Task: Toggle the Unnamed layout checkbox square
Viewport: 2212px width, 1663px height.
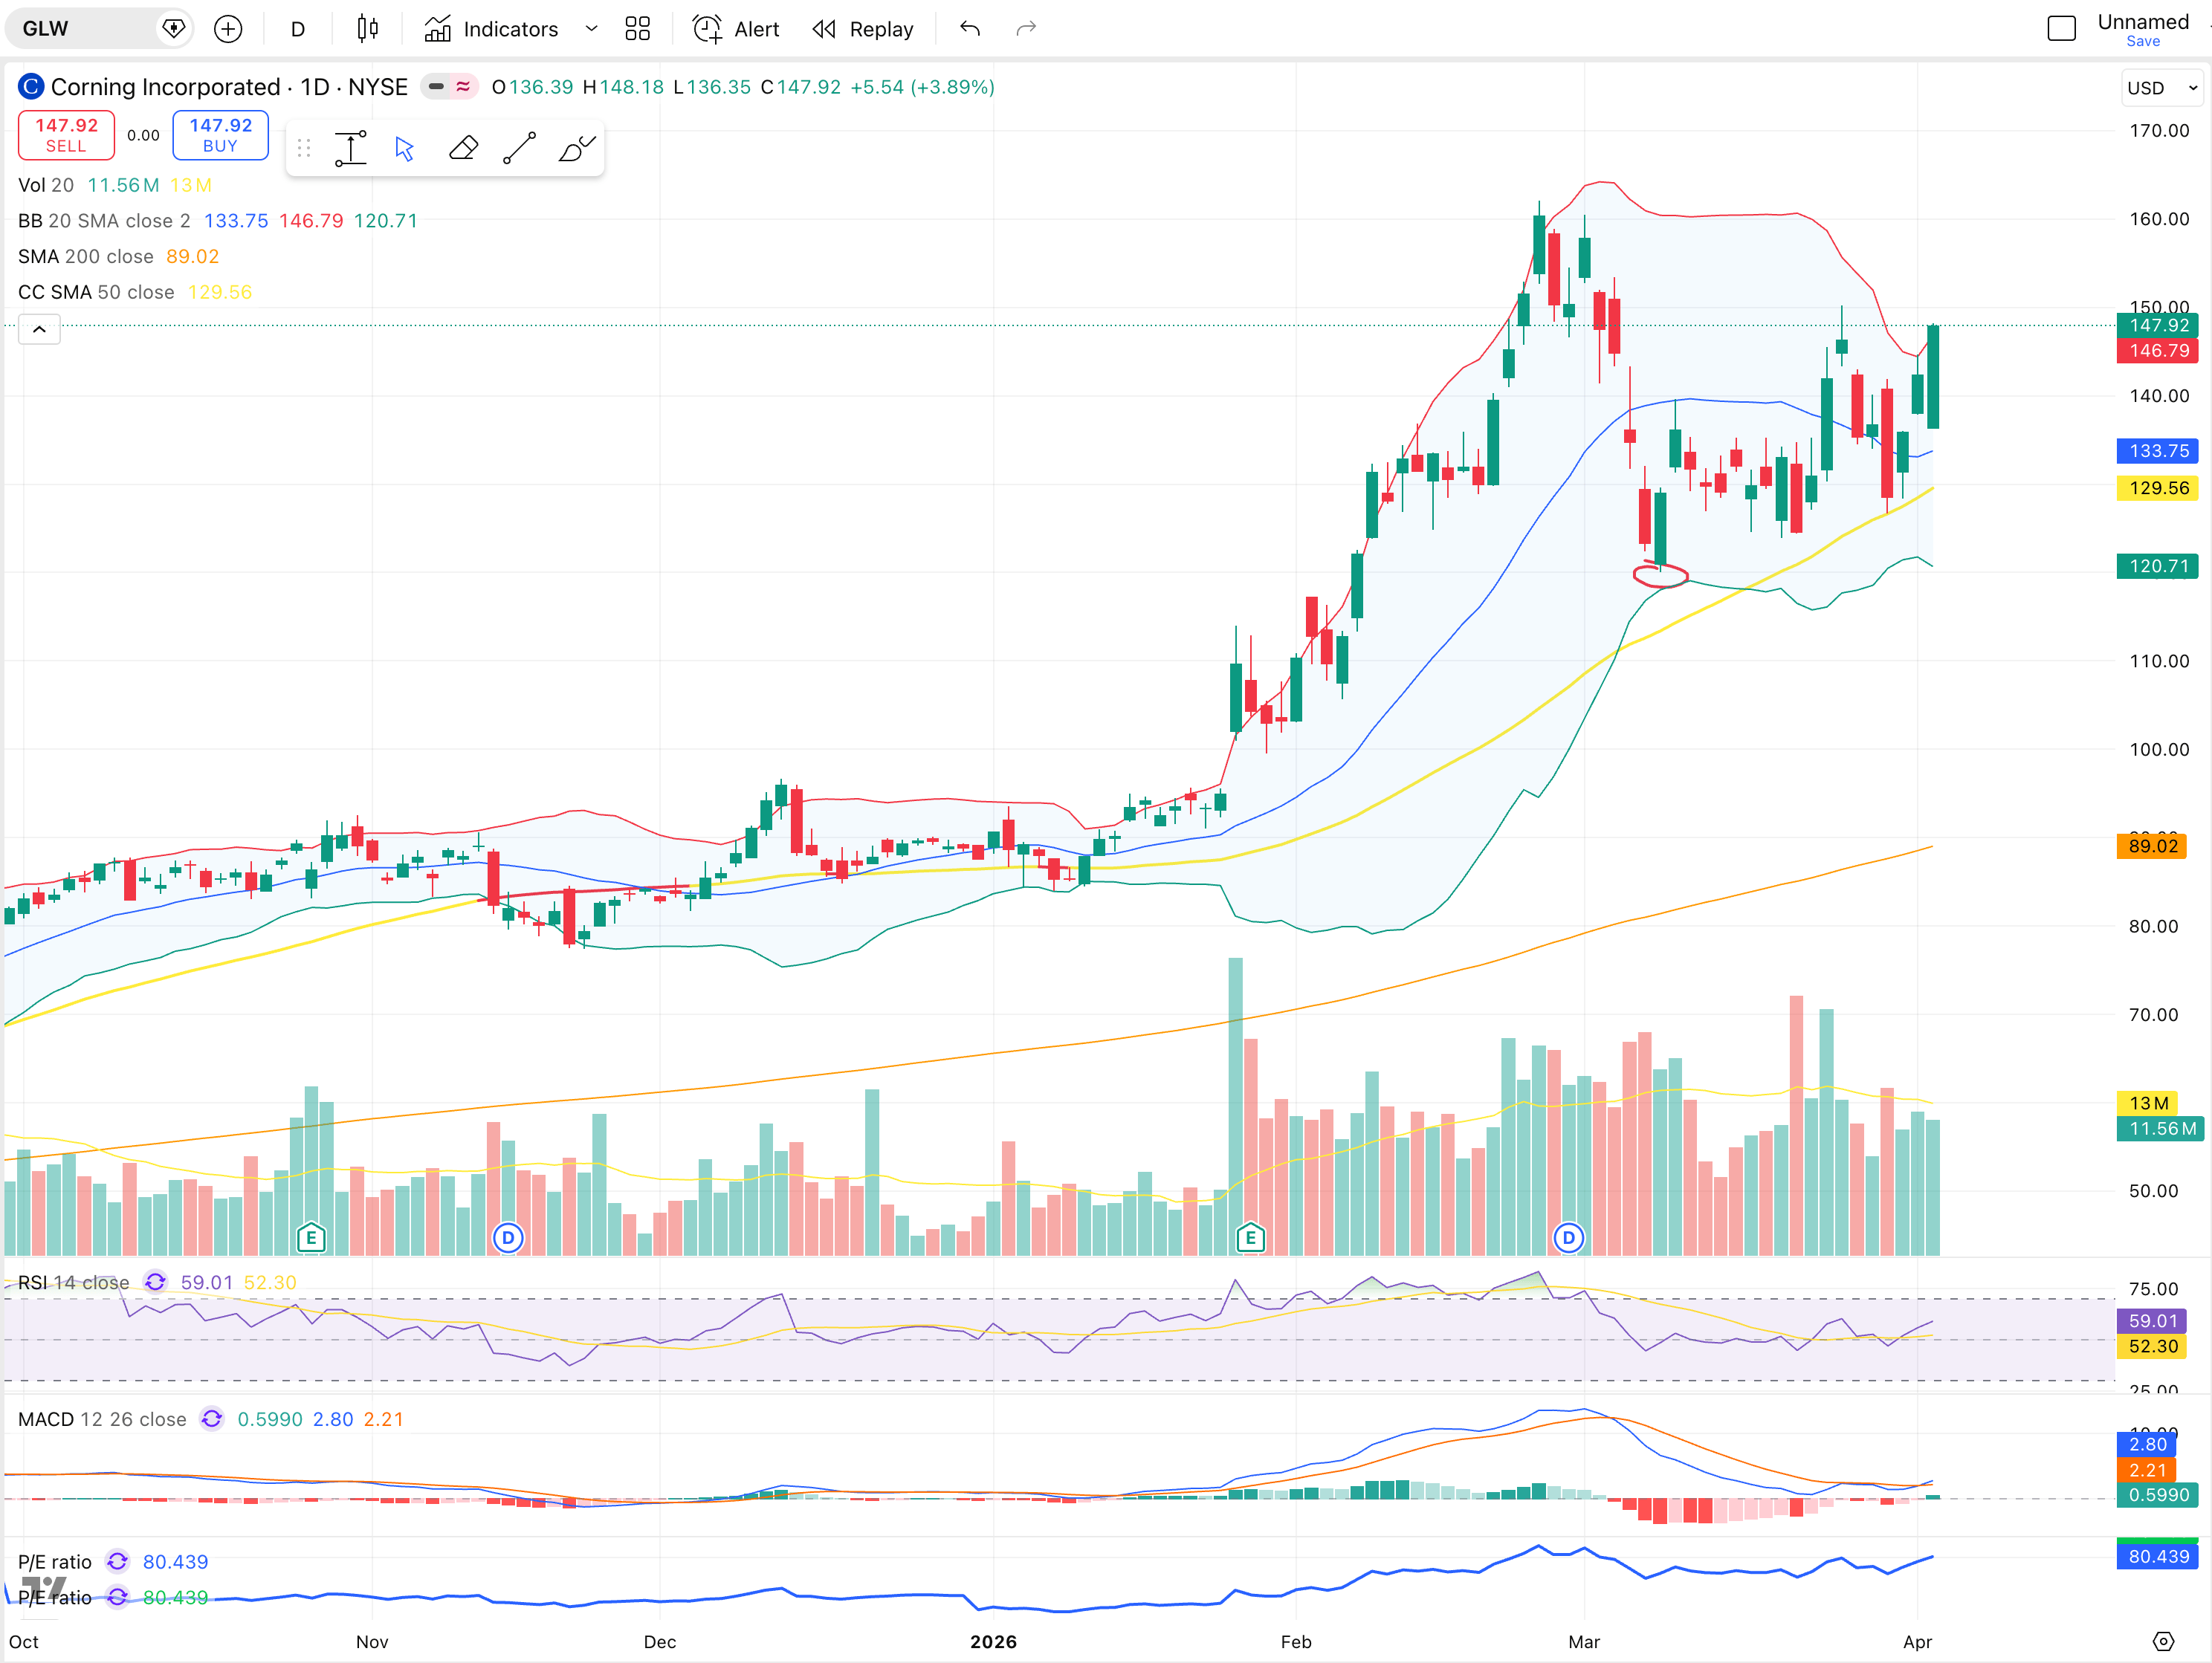Action: pos(2061,29)
